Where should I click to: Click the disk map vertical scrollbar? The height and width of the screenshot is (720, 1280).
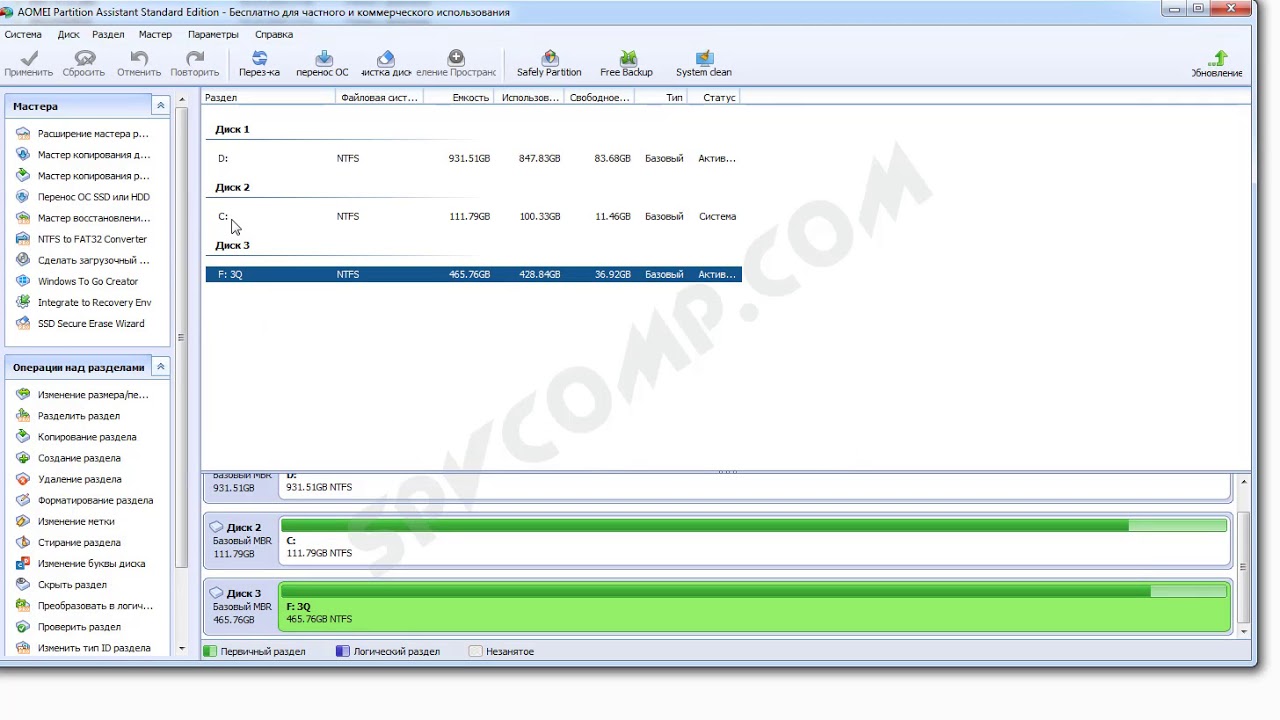tap(1244, 566)
